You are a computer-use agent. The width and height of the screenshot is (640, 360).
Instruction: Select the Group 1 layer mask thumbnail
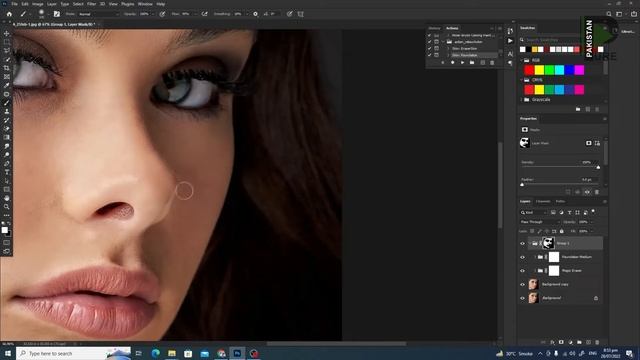tap(548, 243)
